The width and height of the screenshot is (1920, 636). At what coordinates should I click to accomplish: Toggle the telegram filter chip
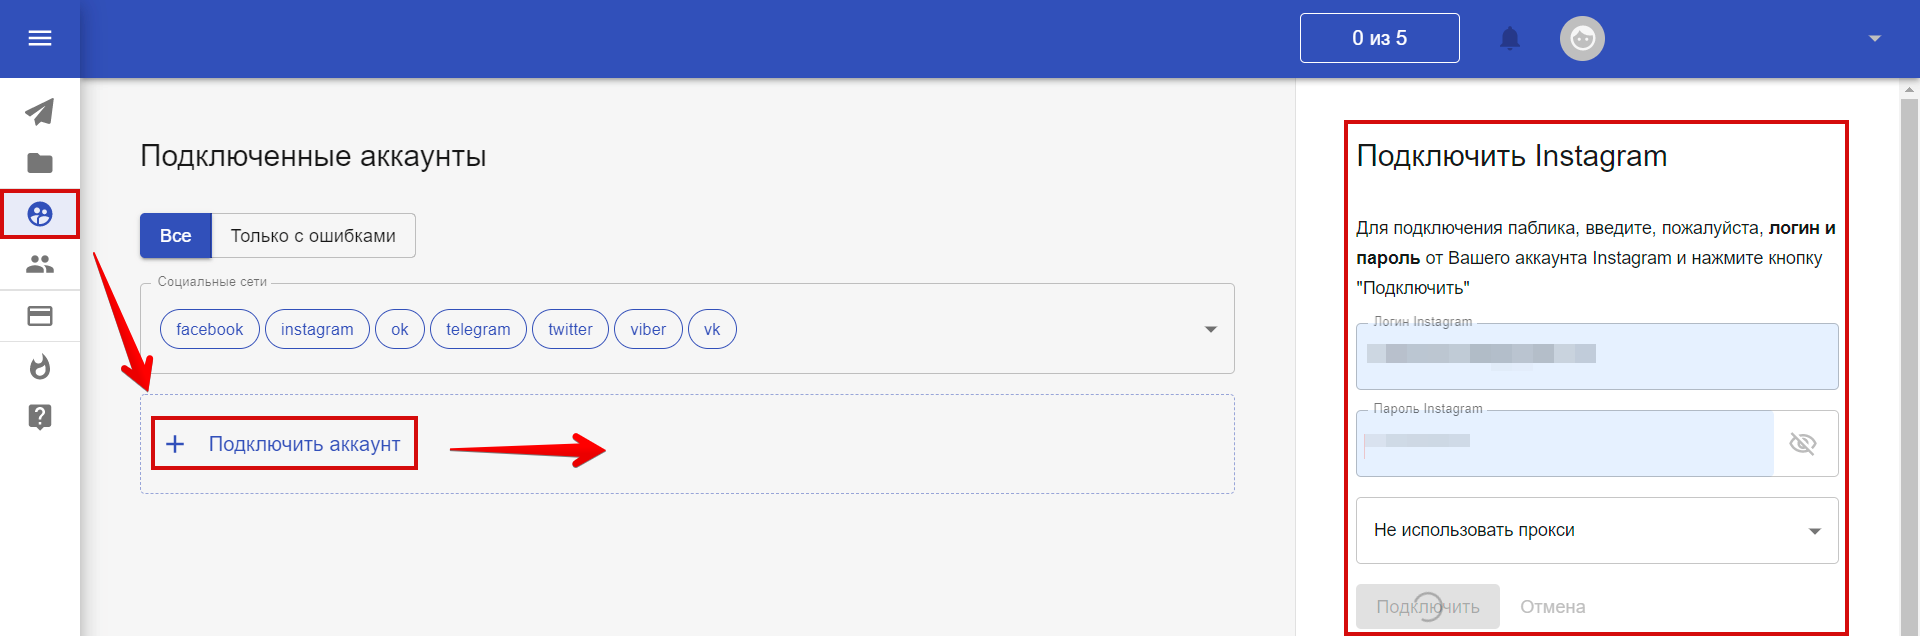tap(478, 329)
